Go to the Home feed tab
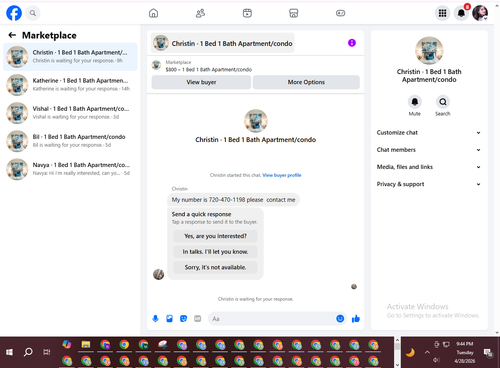The width and height of the screenshot is (500, 368). click(x=153, y=13)
